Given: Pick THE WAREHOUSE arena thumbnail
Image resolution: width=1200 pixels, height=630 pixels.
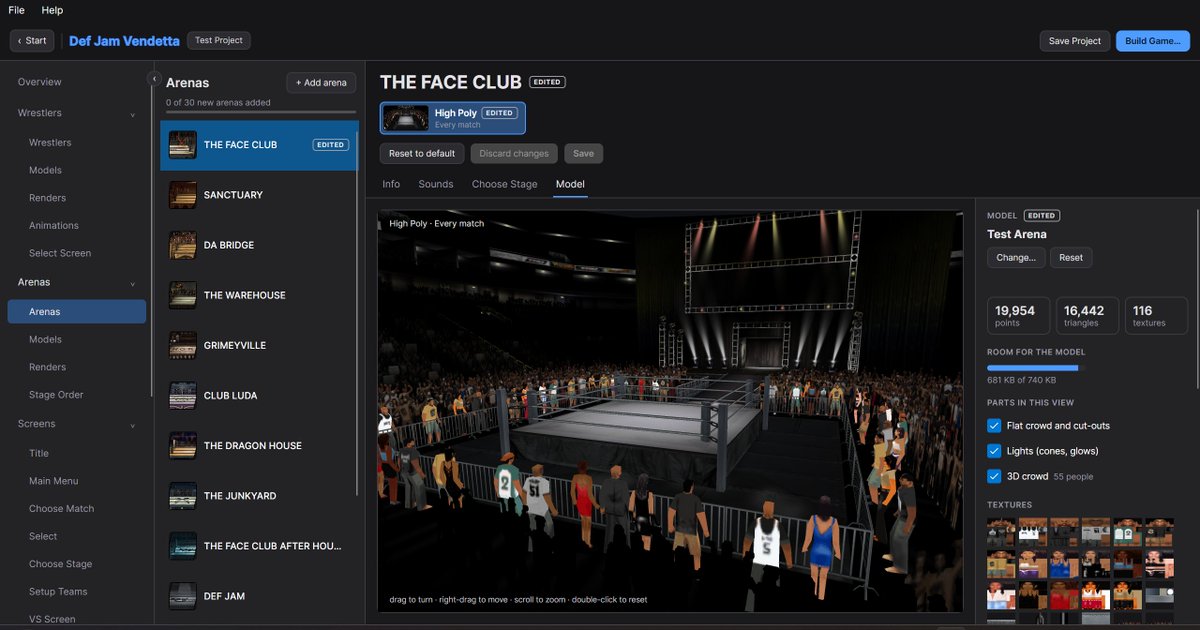Looking at the screenshot, I should pos(182,295).
